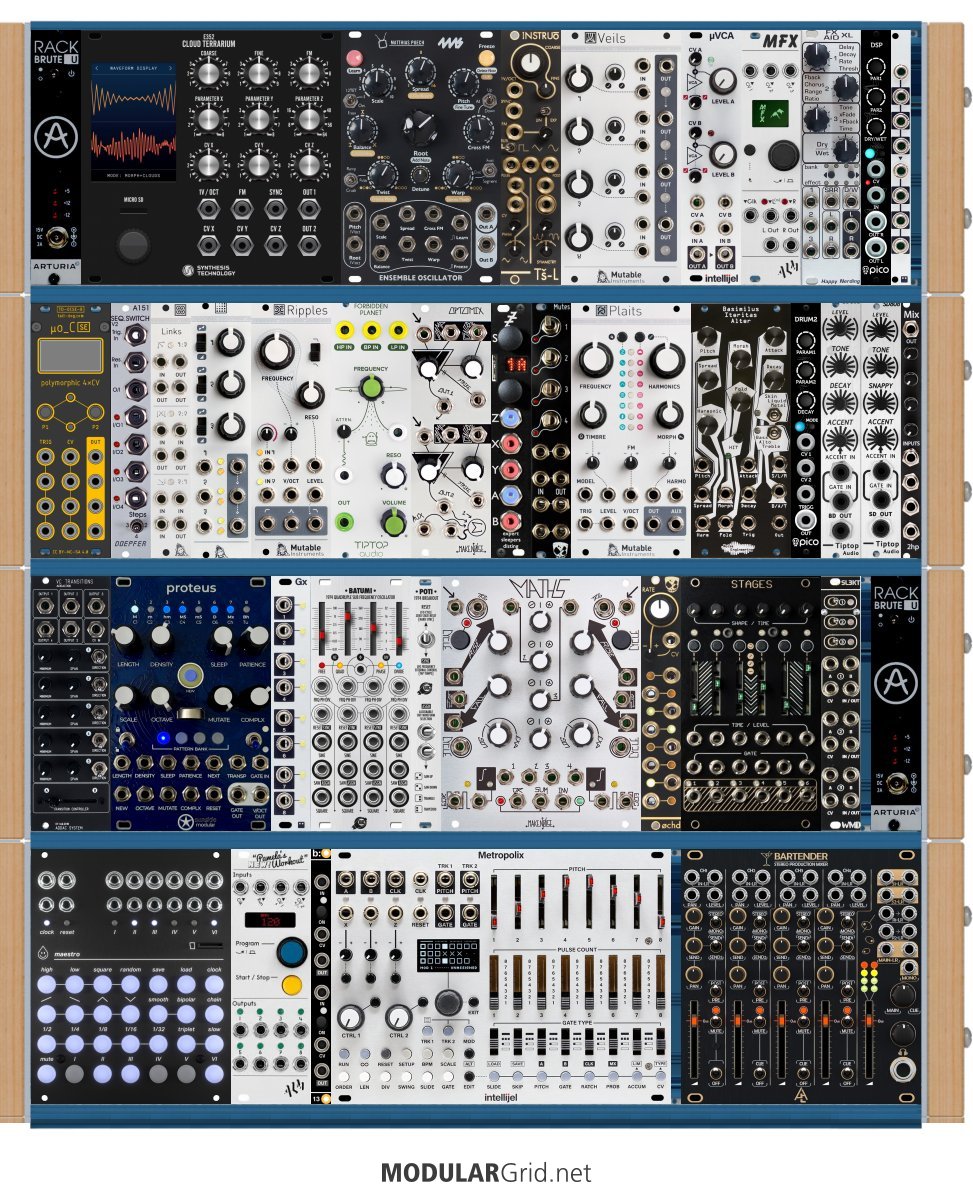Click the Doepfer logo on A151 Seq. Switch
The height and width of the screenshot is (1194, 973).
(129, 543)
